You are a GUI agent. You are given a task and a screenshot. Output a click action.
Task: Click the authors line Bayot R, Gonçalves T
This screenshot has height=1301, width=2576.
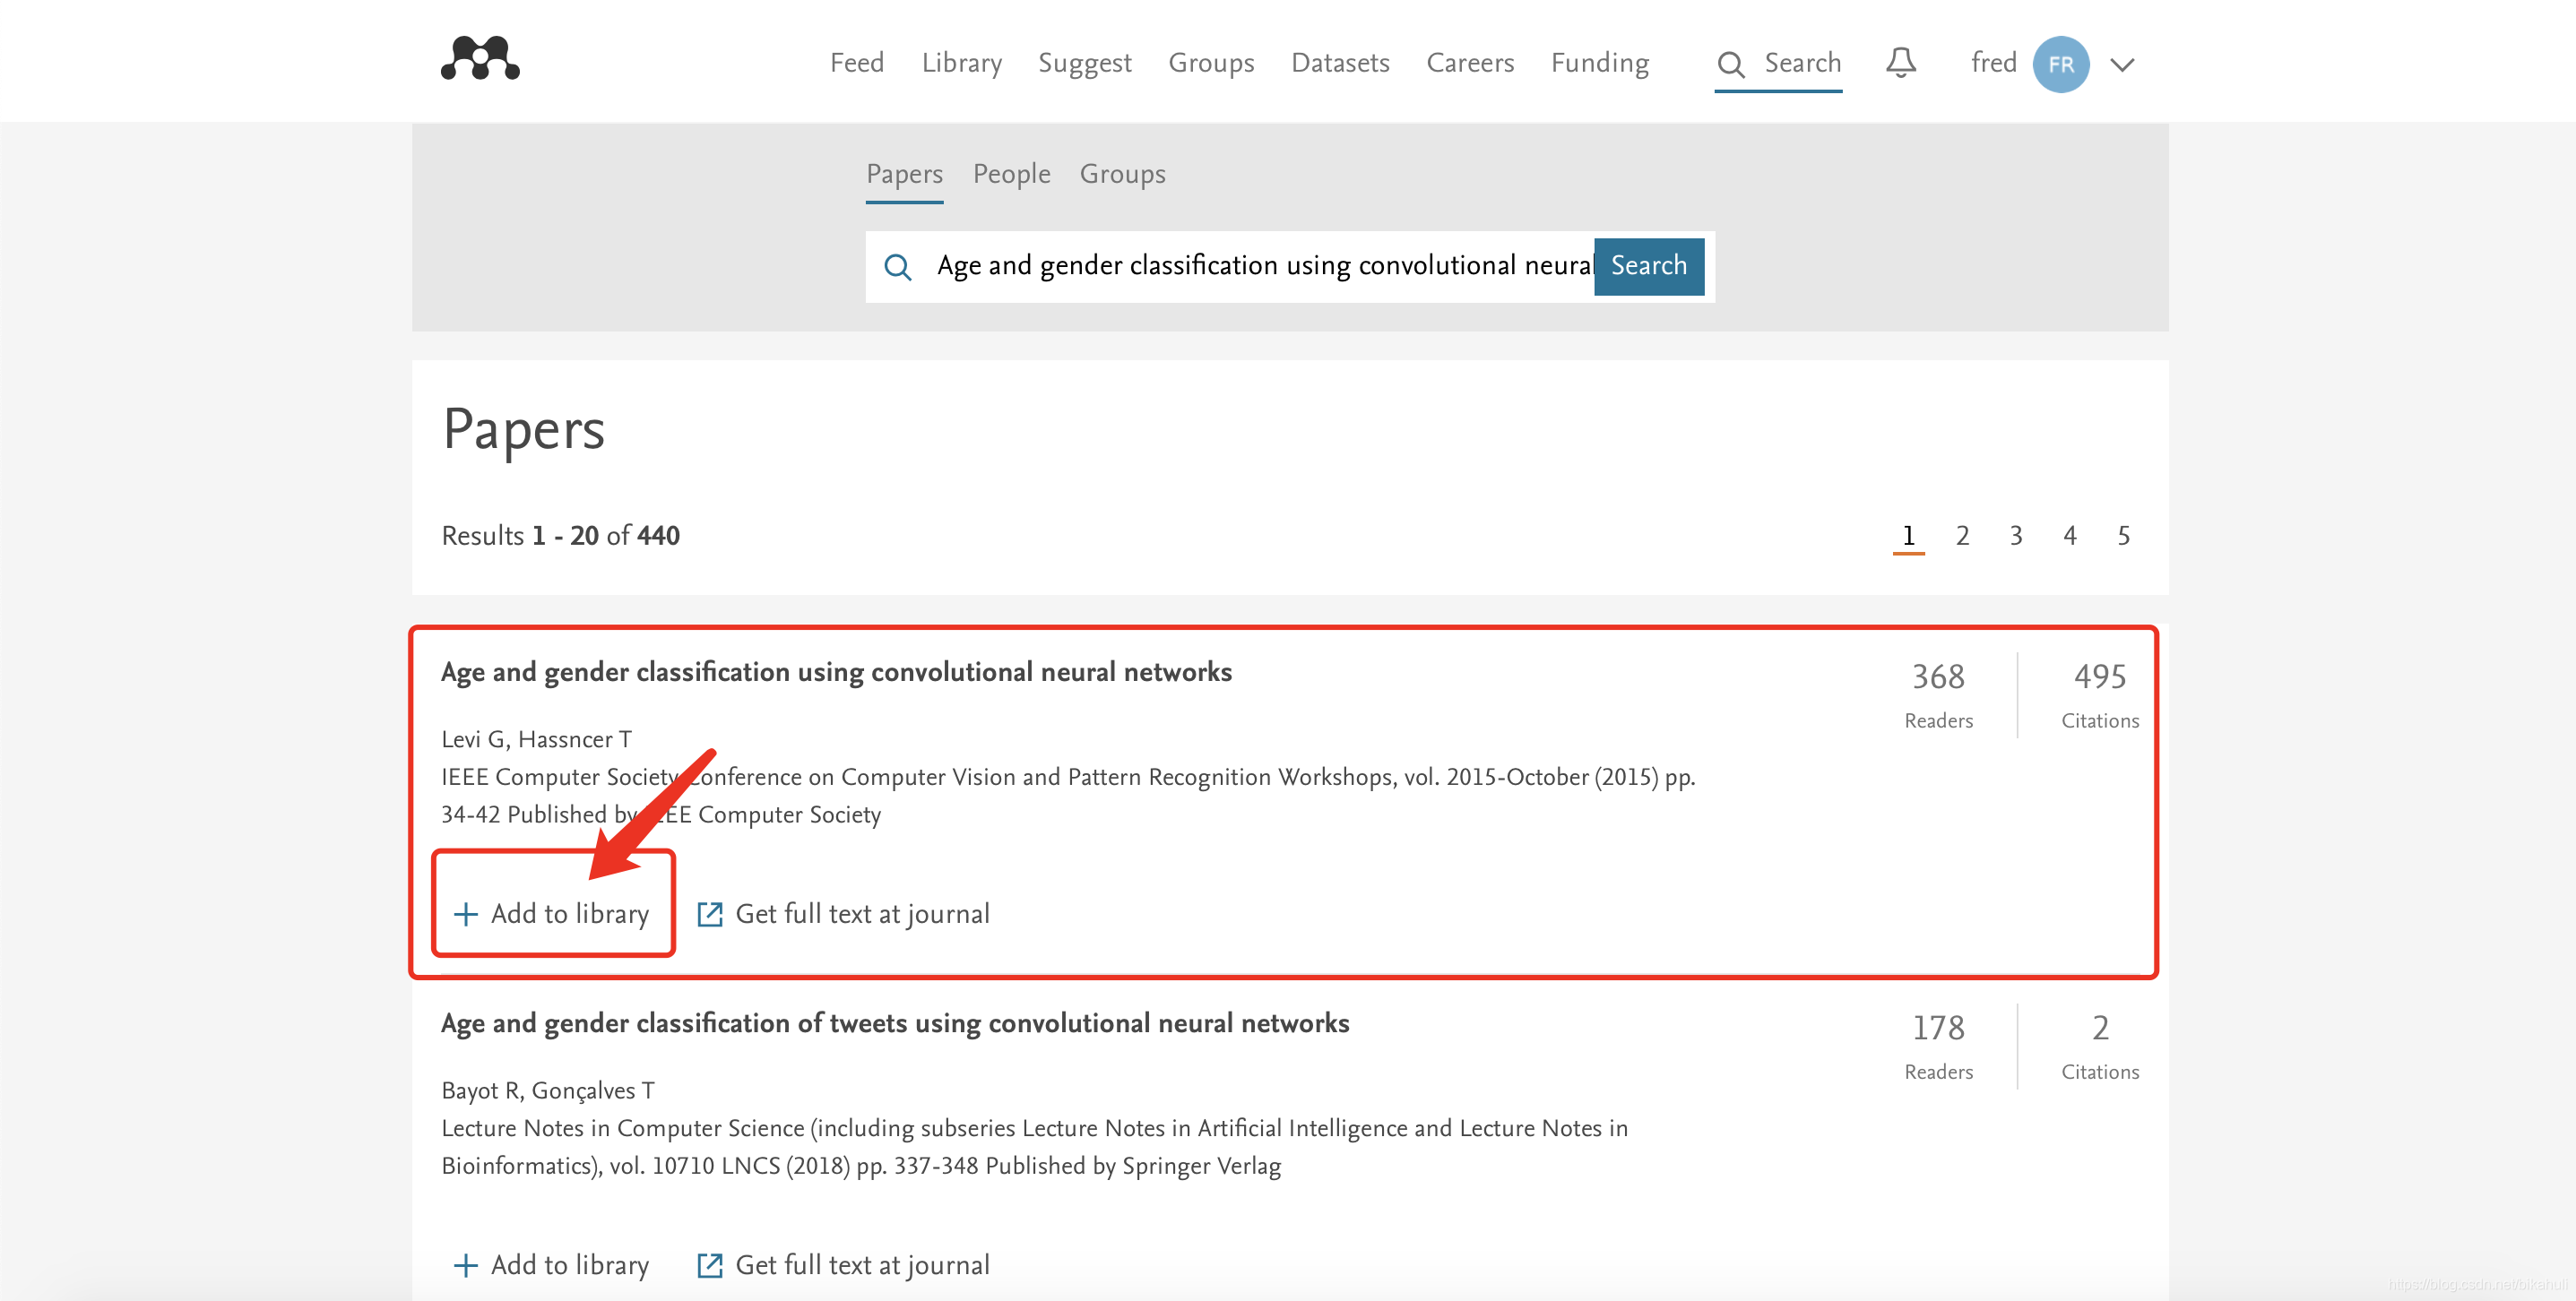[548, 1091]
